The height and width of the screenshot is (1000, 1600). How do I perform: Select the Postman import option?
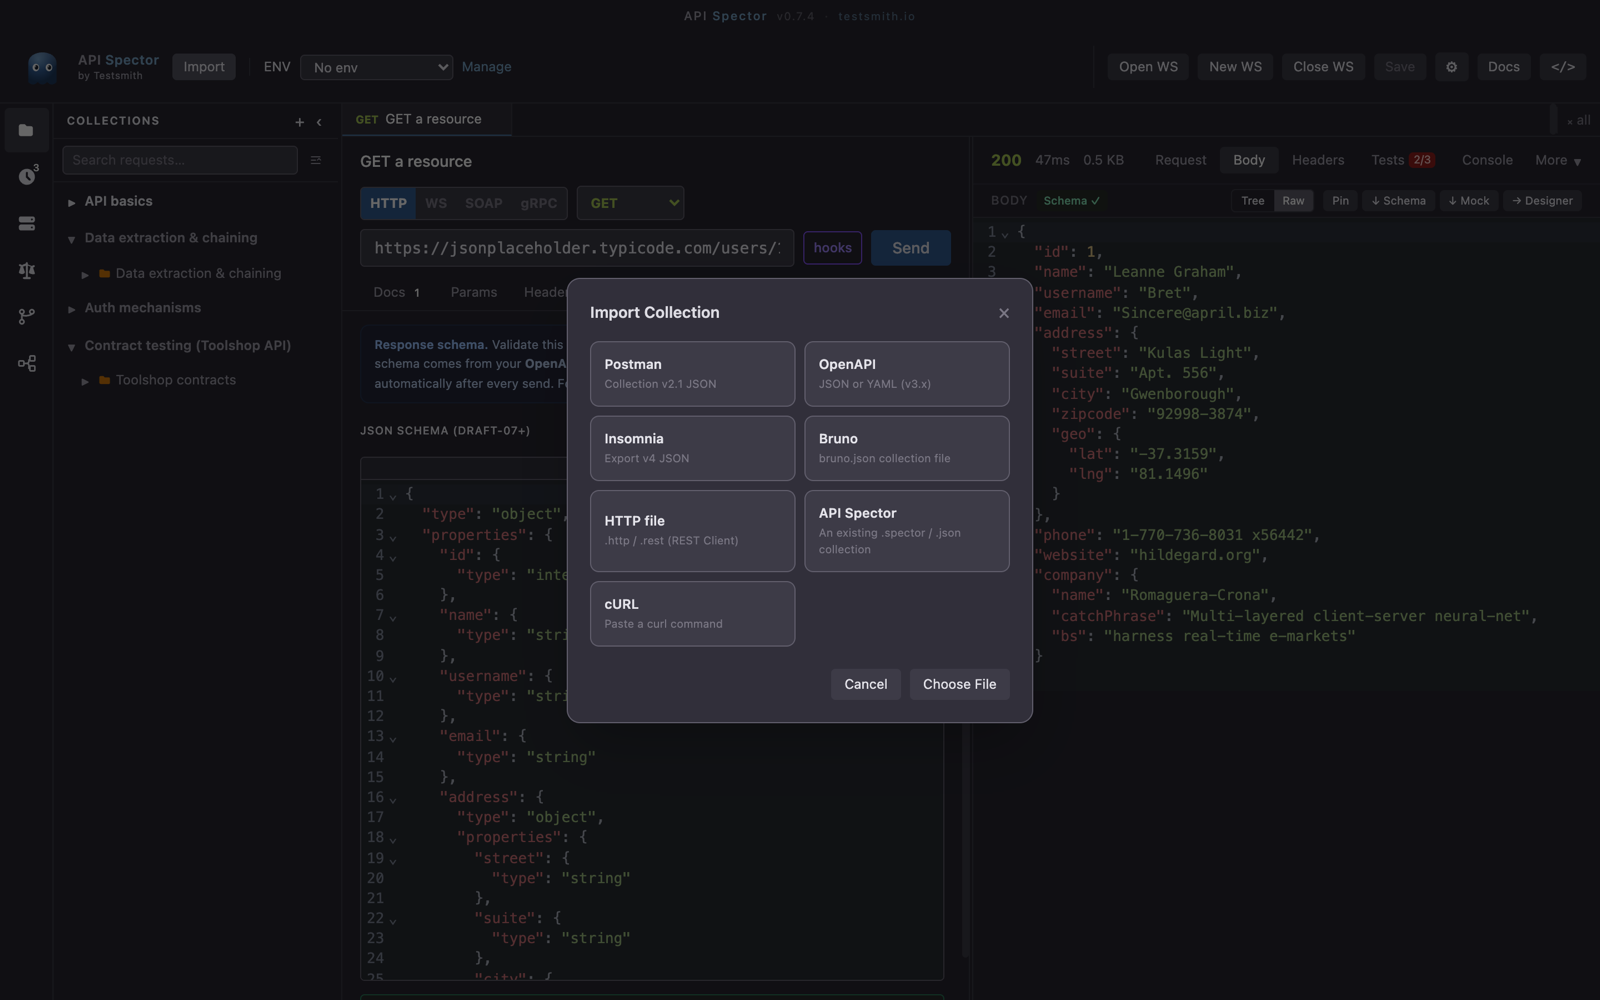coord(692,374)
